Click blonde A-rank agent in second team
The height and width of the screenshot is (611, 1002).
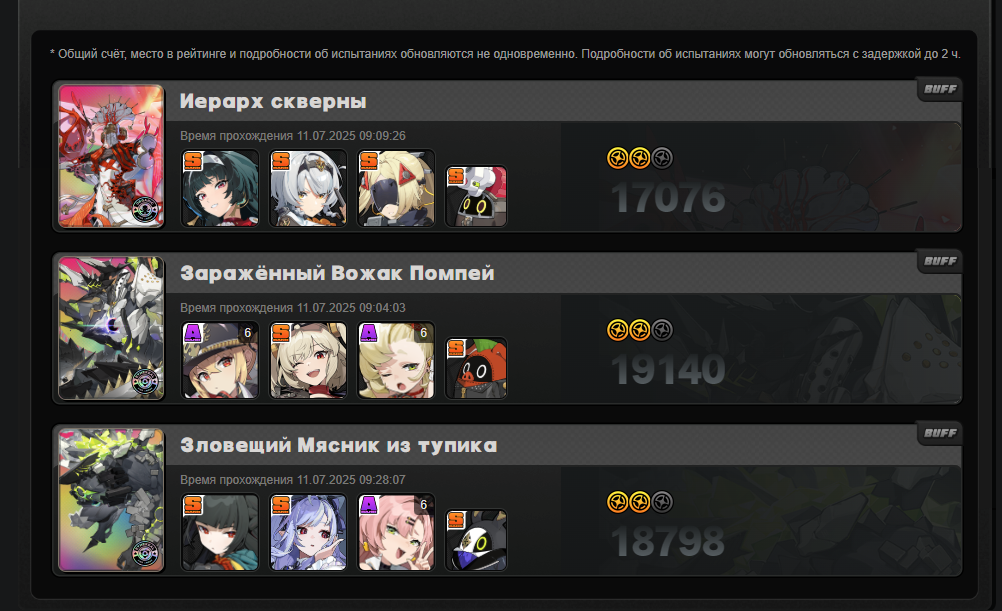point(396,360)
